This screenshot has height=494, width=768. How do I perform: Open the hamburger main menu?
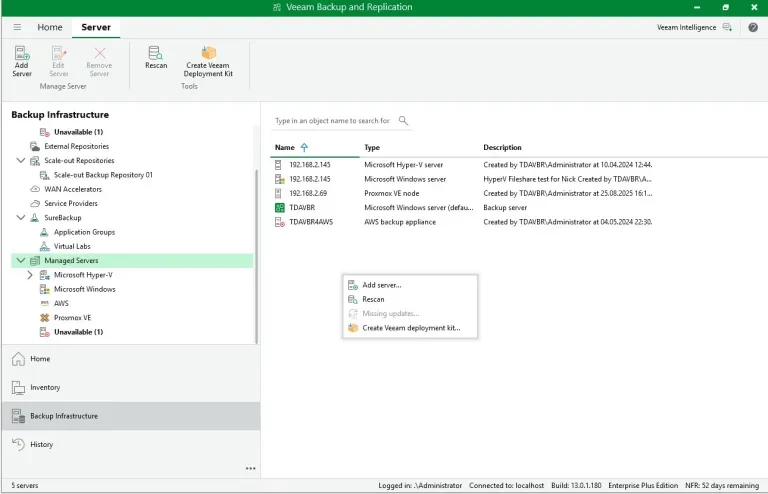tap(17, 27)
